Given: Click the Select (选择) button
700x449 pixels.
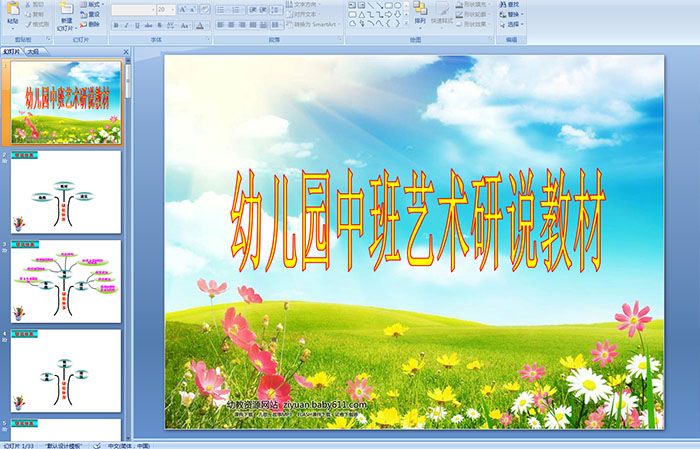Looking at the screenshot, I should click(x=512, y=24).
